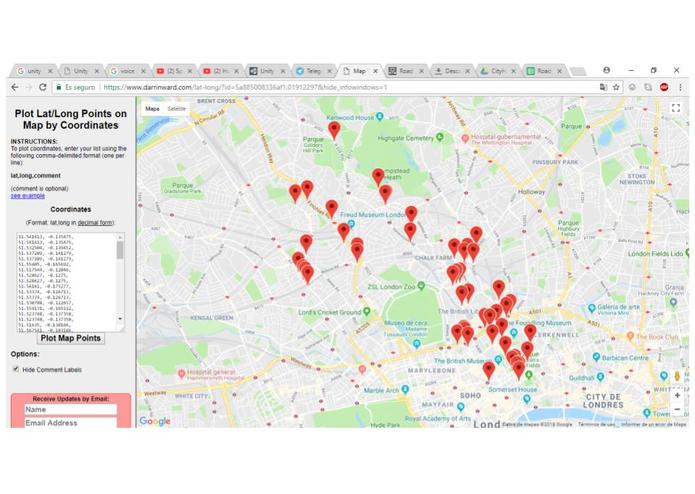Click the green padlock 'Es seguro' icon
The width and height of the screenshot is (695, 494).
tap(59, 88)
